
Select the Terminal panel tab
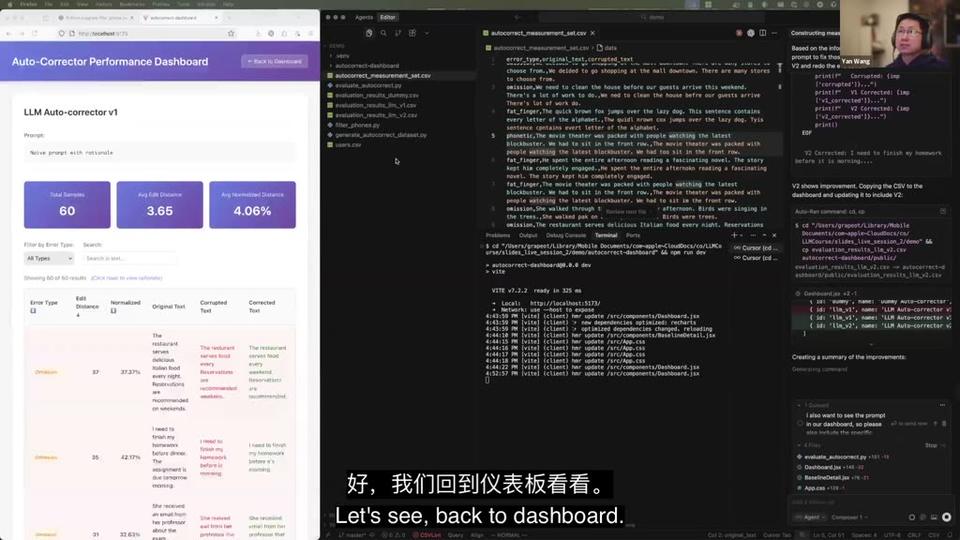pyautogui.click(x=606, y=235)
